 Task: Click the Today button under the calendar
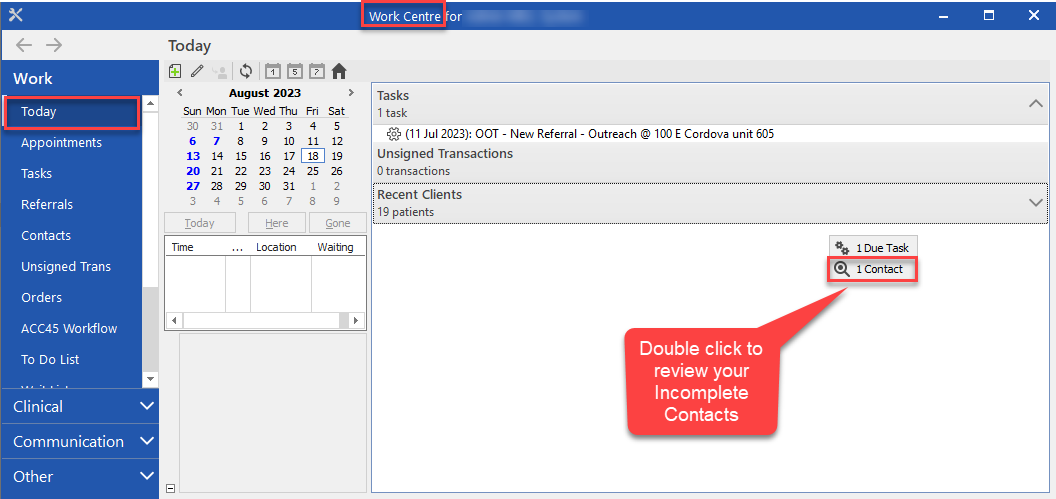(200, 223)
